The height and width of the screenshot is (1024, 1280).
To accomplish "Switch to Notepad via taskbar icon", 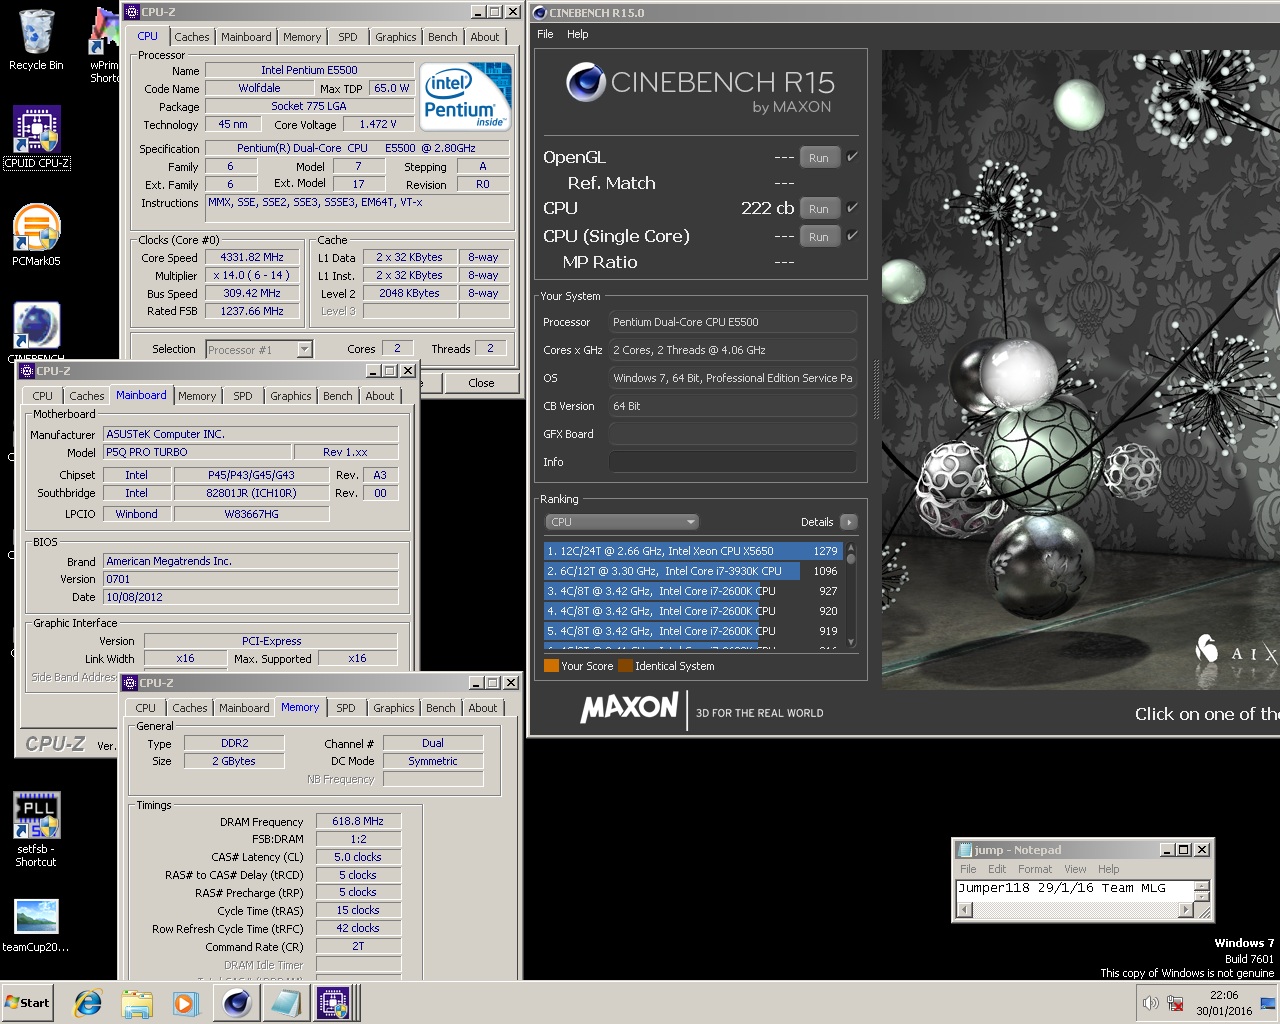I will pyautogui.click(x=286, y=1003).
